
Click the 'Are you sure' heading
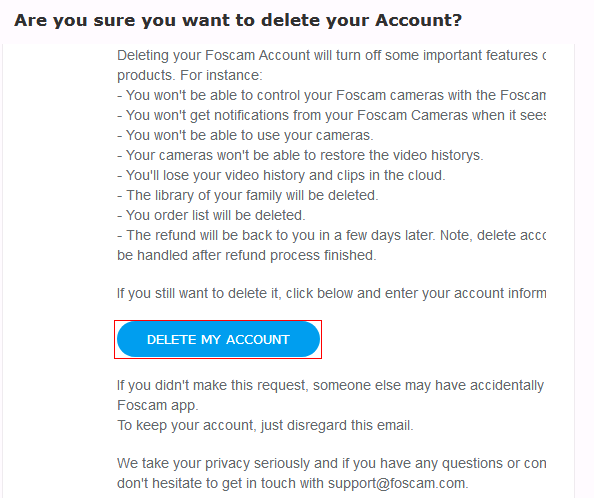pos(238,20)
